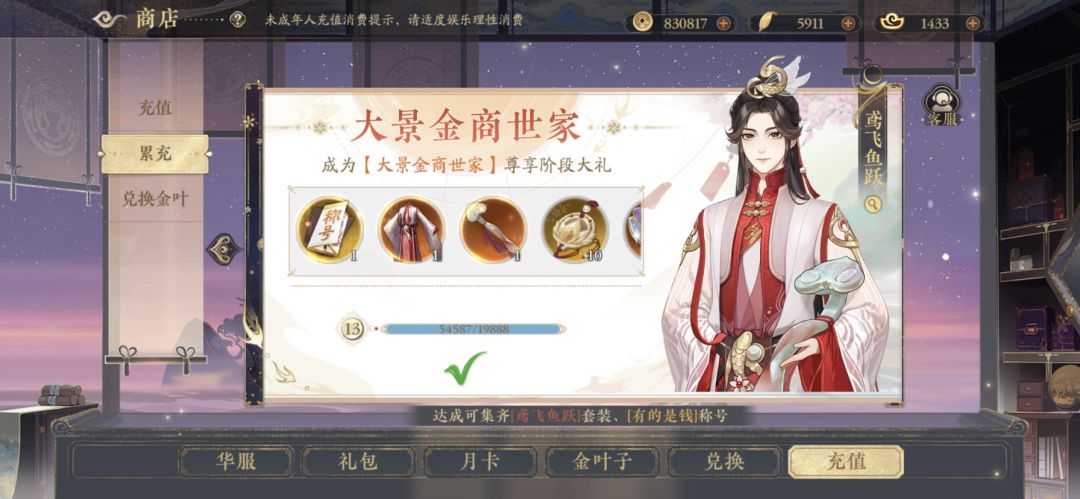Open the 客服 customer service icon

[x=942, y=105]
